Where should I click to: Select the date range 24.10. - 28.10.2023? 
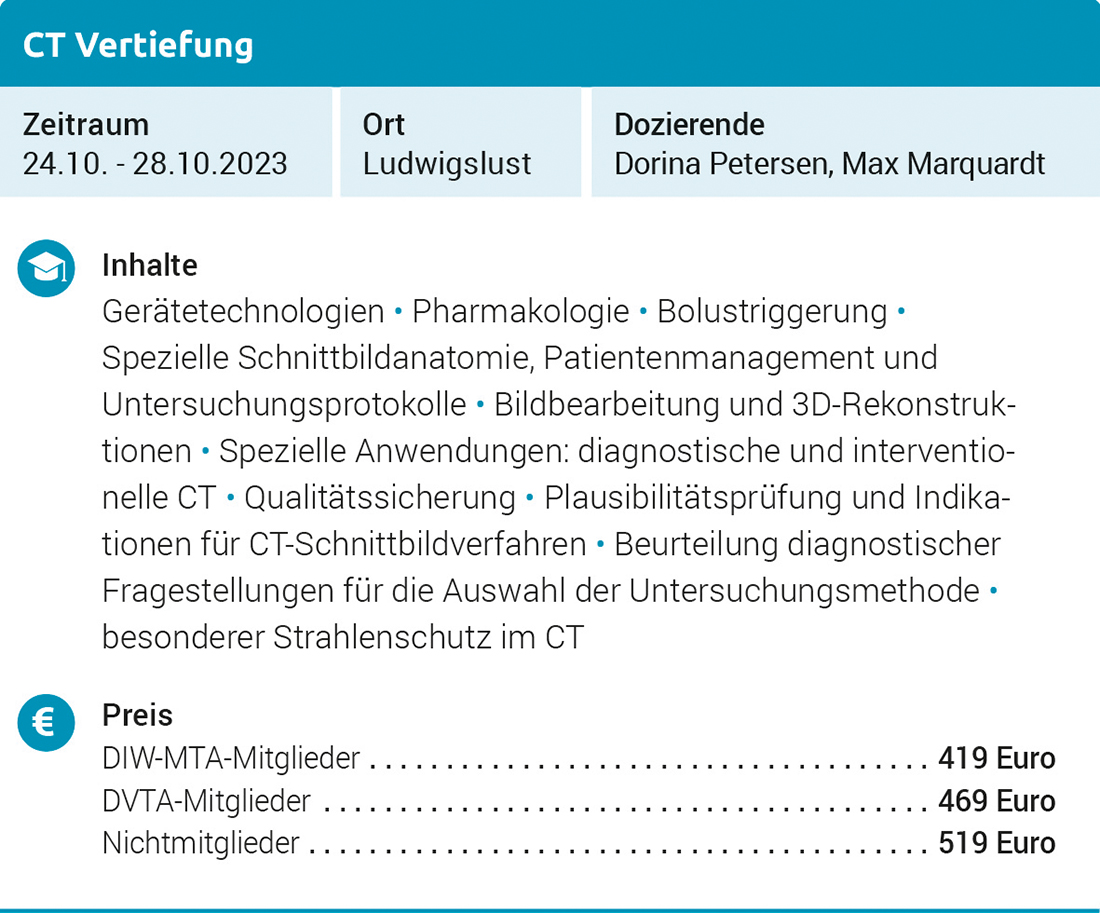[x=155, y=163]
